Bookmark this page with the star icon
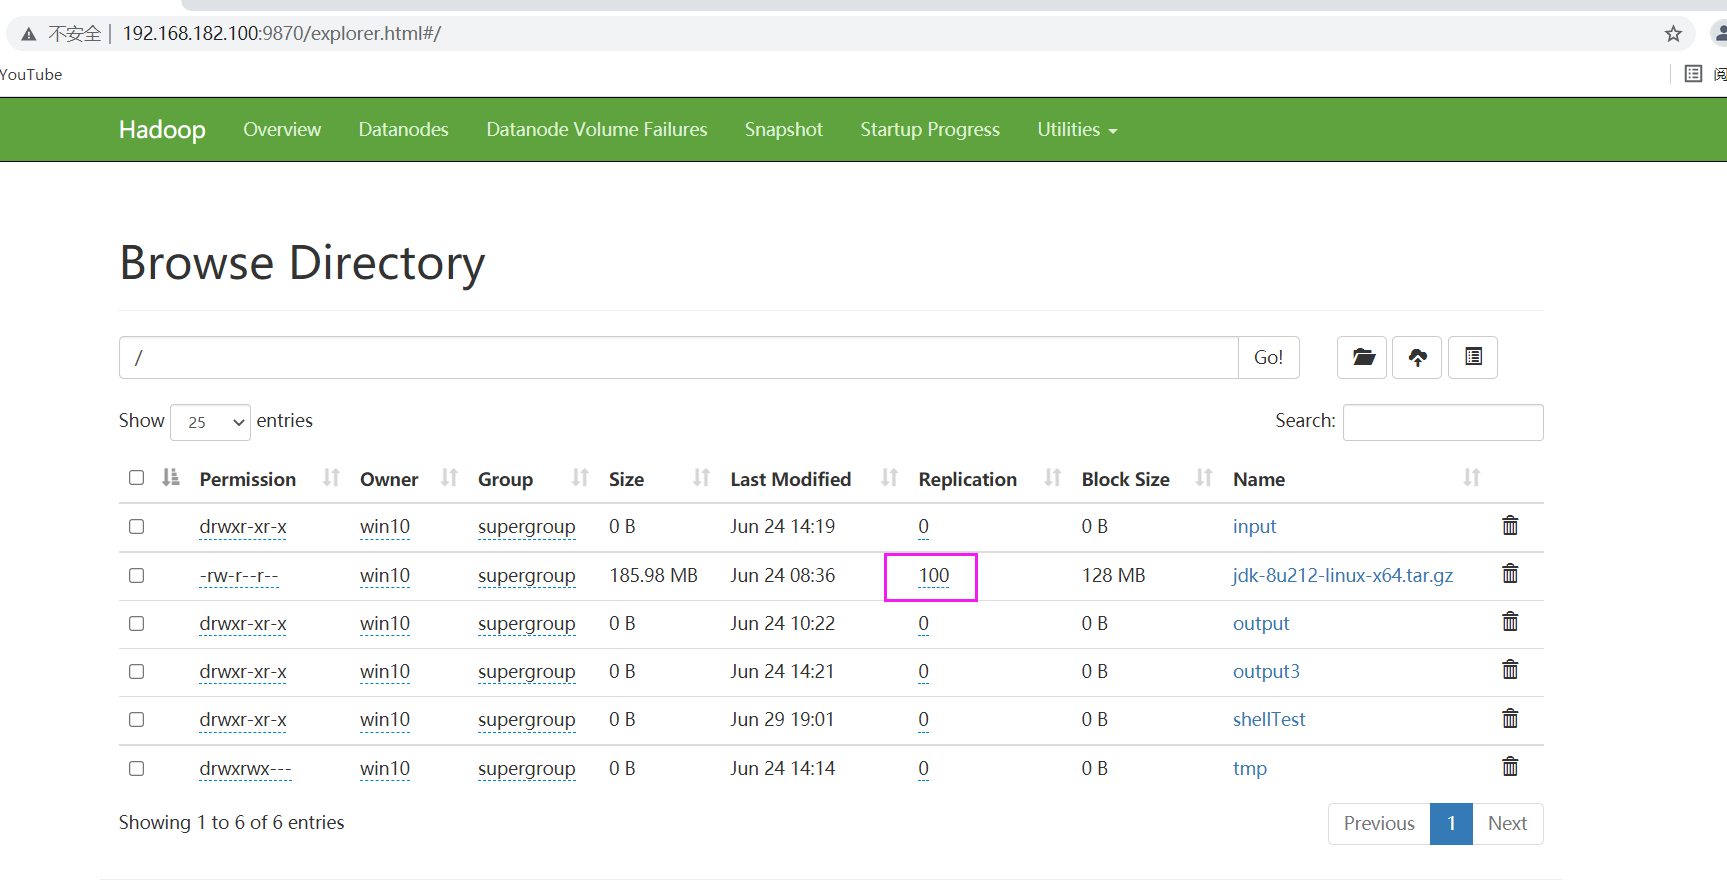The height and width of the screenshot is (880, 1727). pyautogui.click(x=1673, y=34)
